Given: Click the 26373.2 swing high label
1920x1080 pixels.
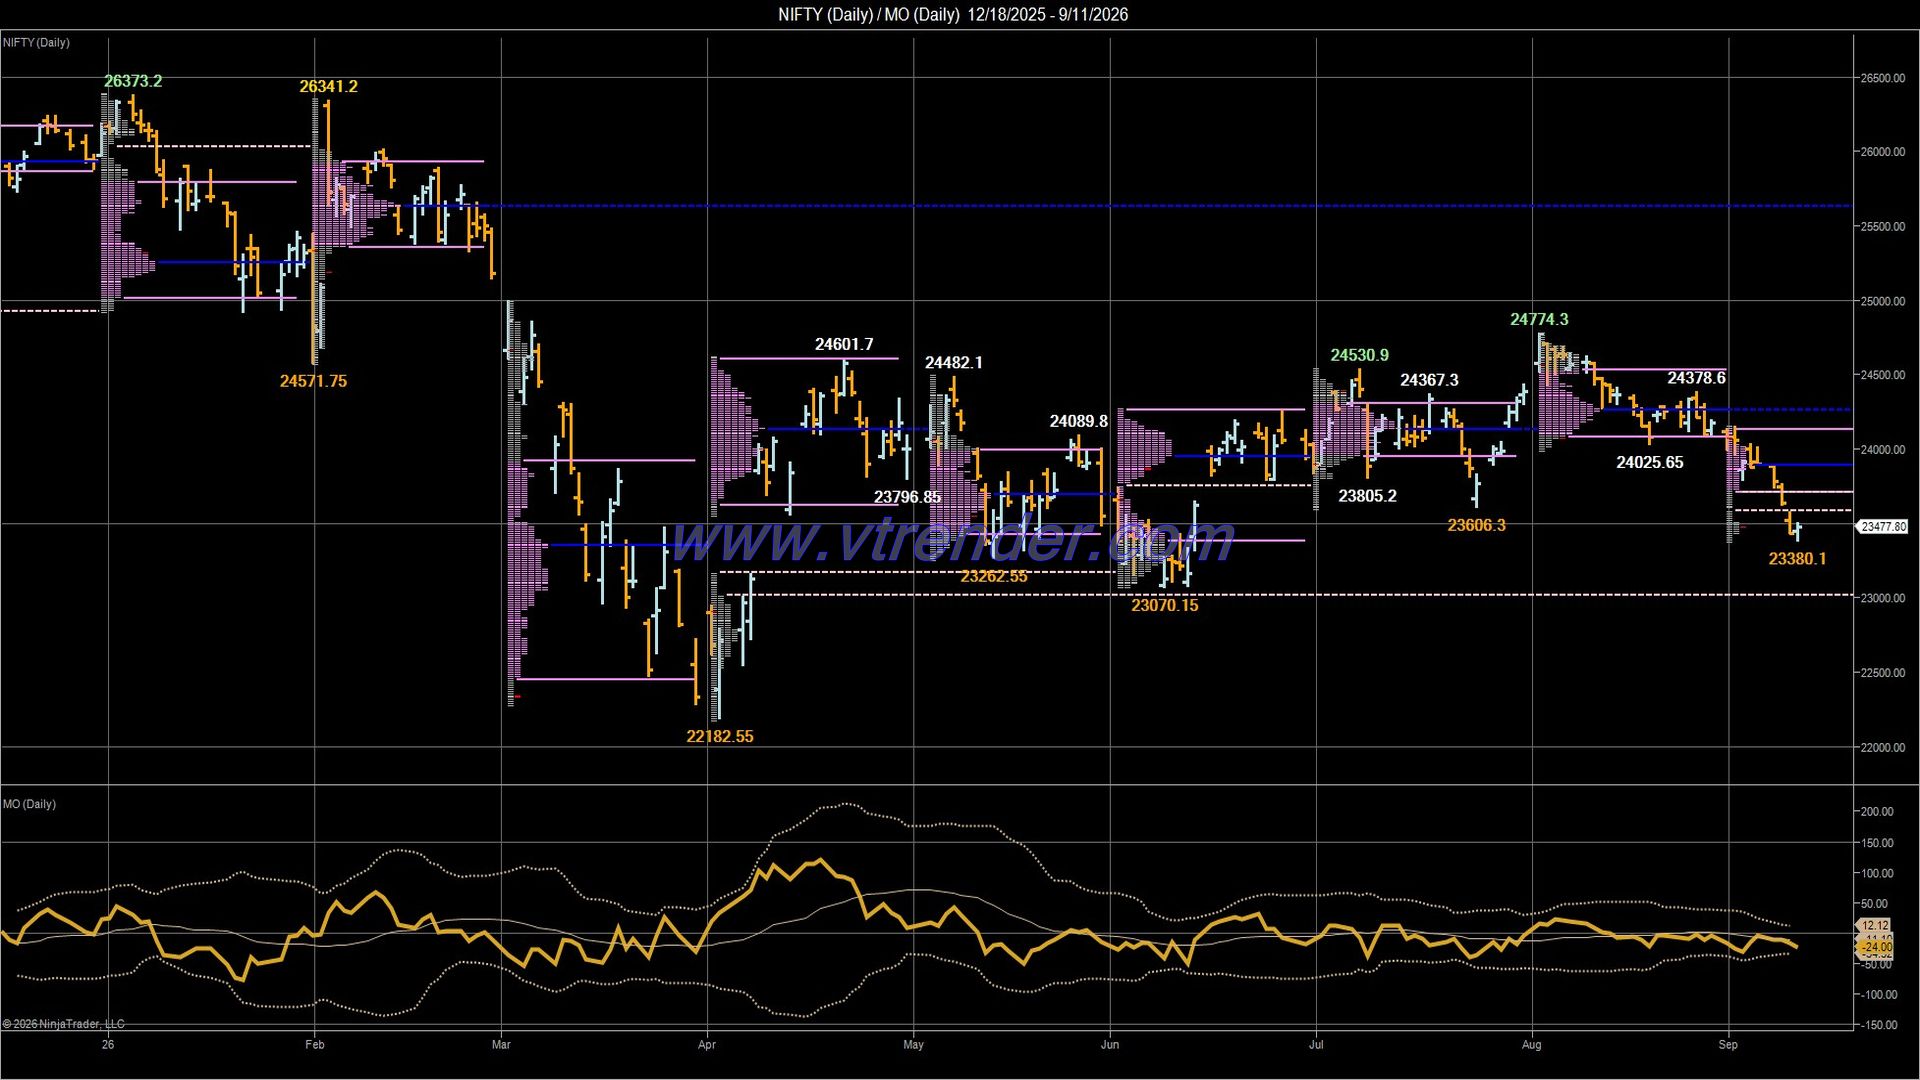Looking at the screenshot, I should tap(133, 81).
